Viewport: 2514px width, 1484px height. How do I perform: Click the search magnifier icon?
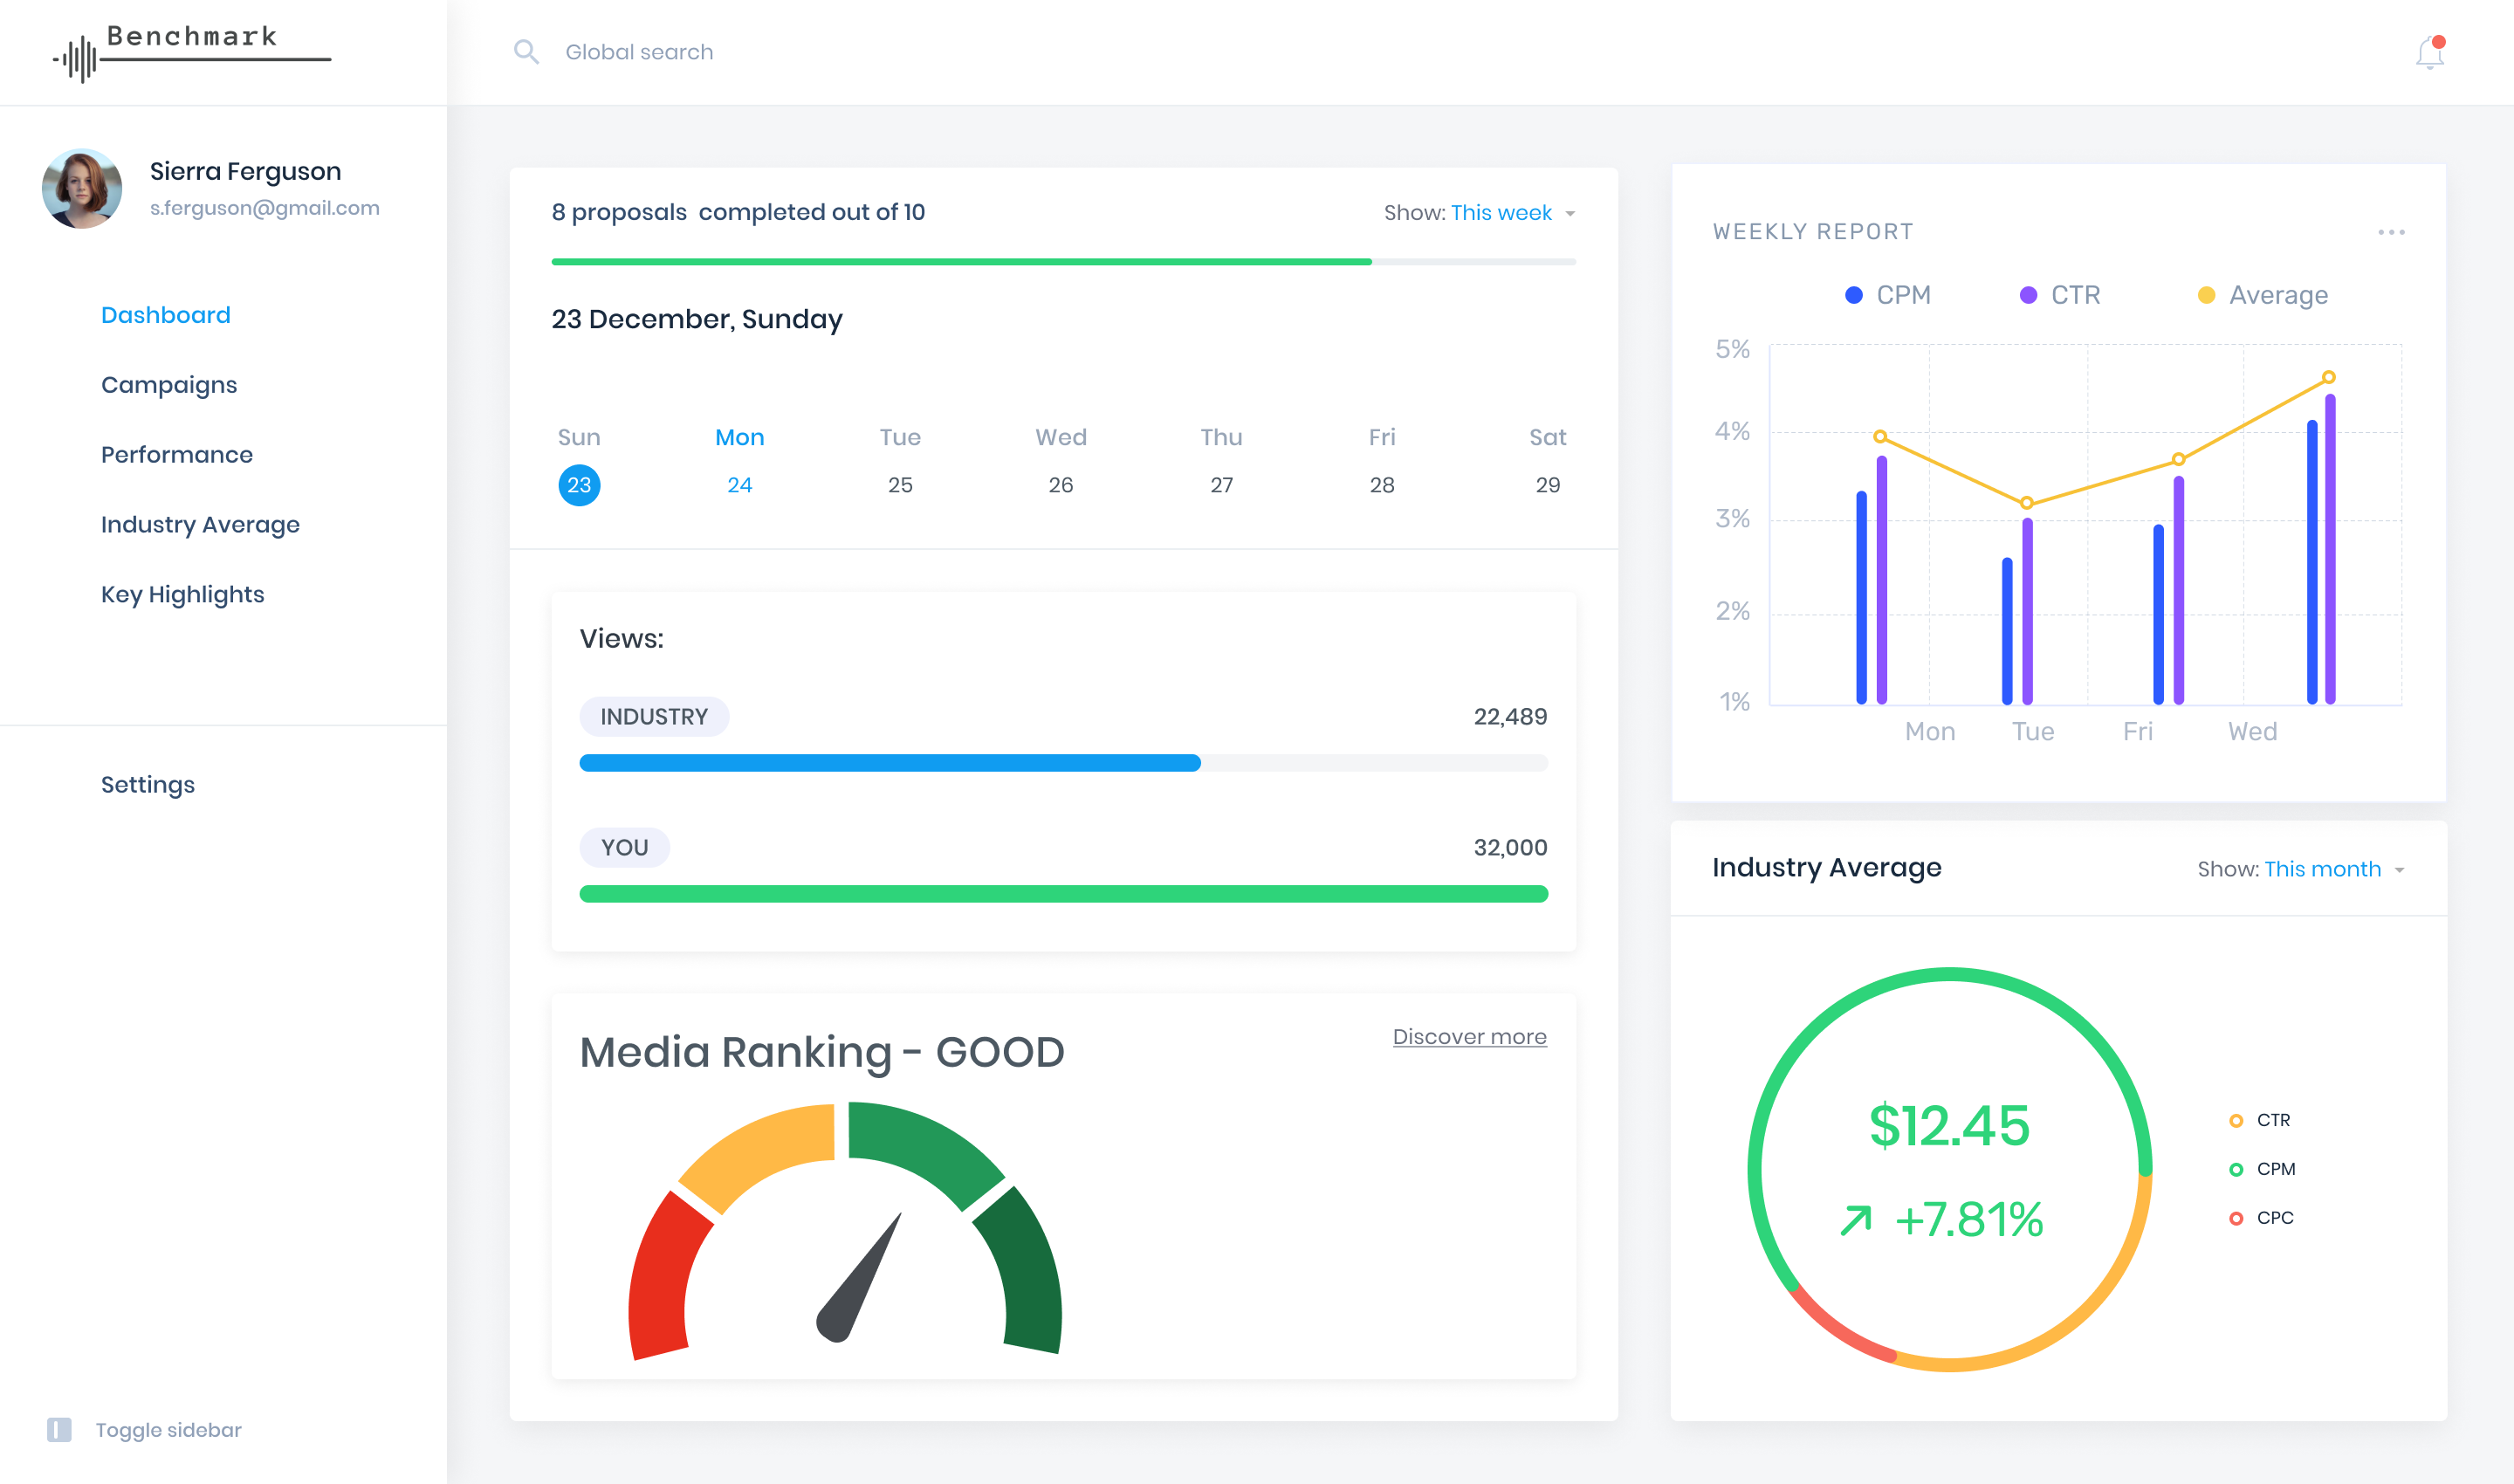click(x=526, y=52)
